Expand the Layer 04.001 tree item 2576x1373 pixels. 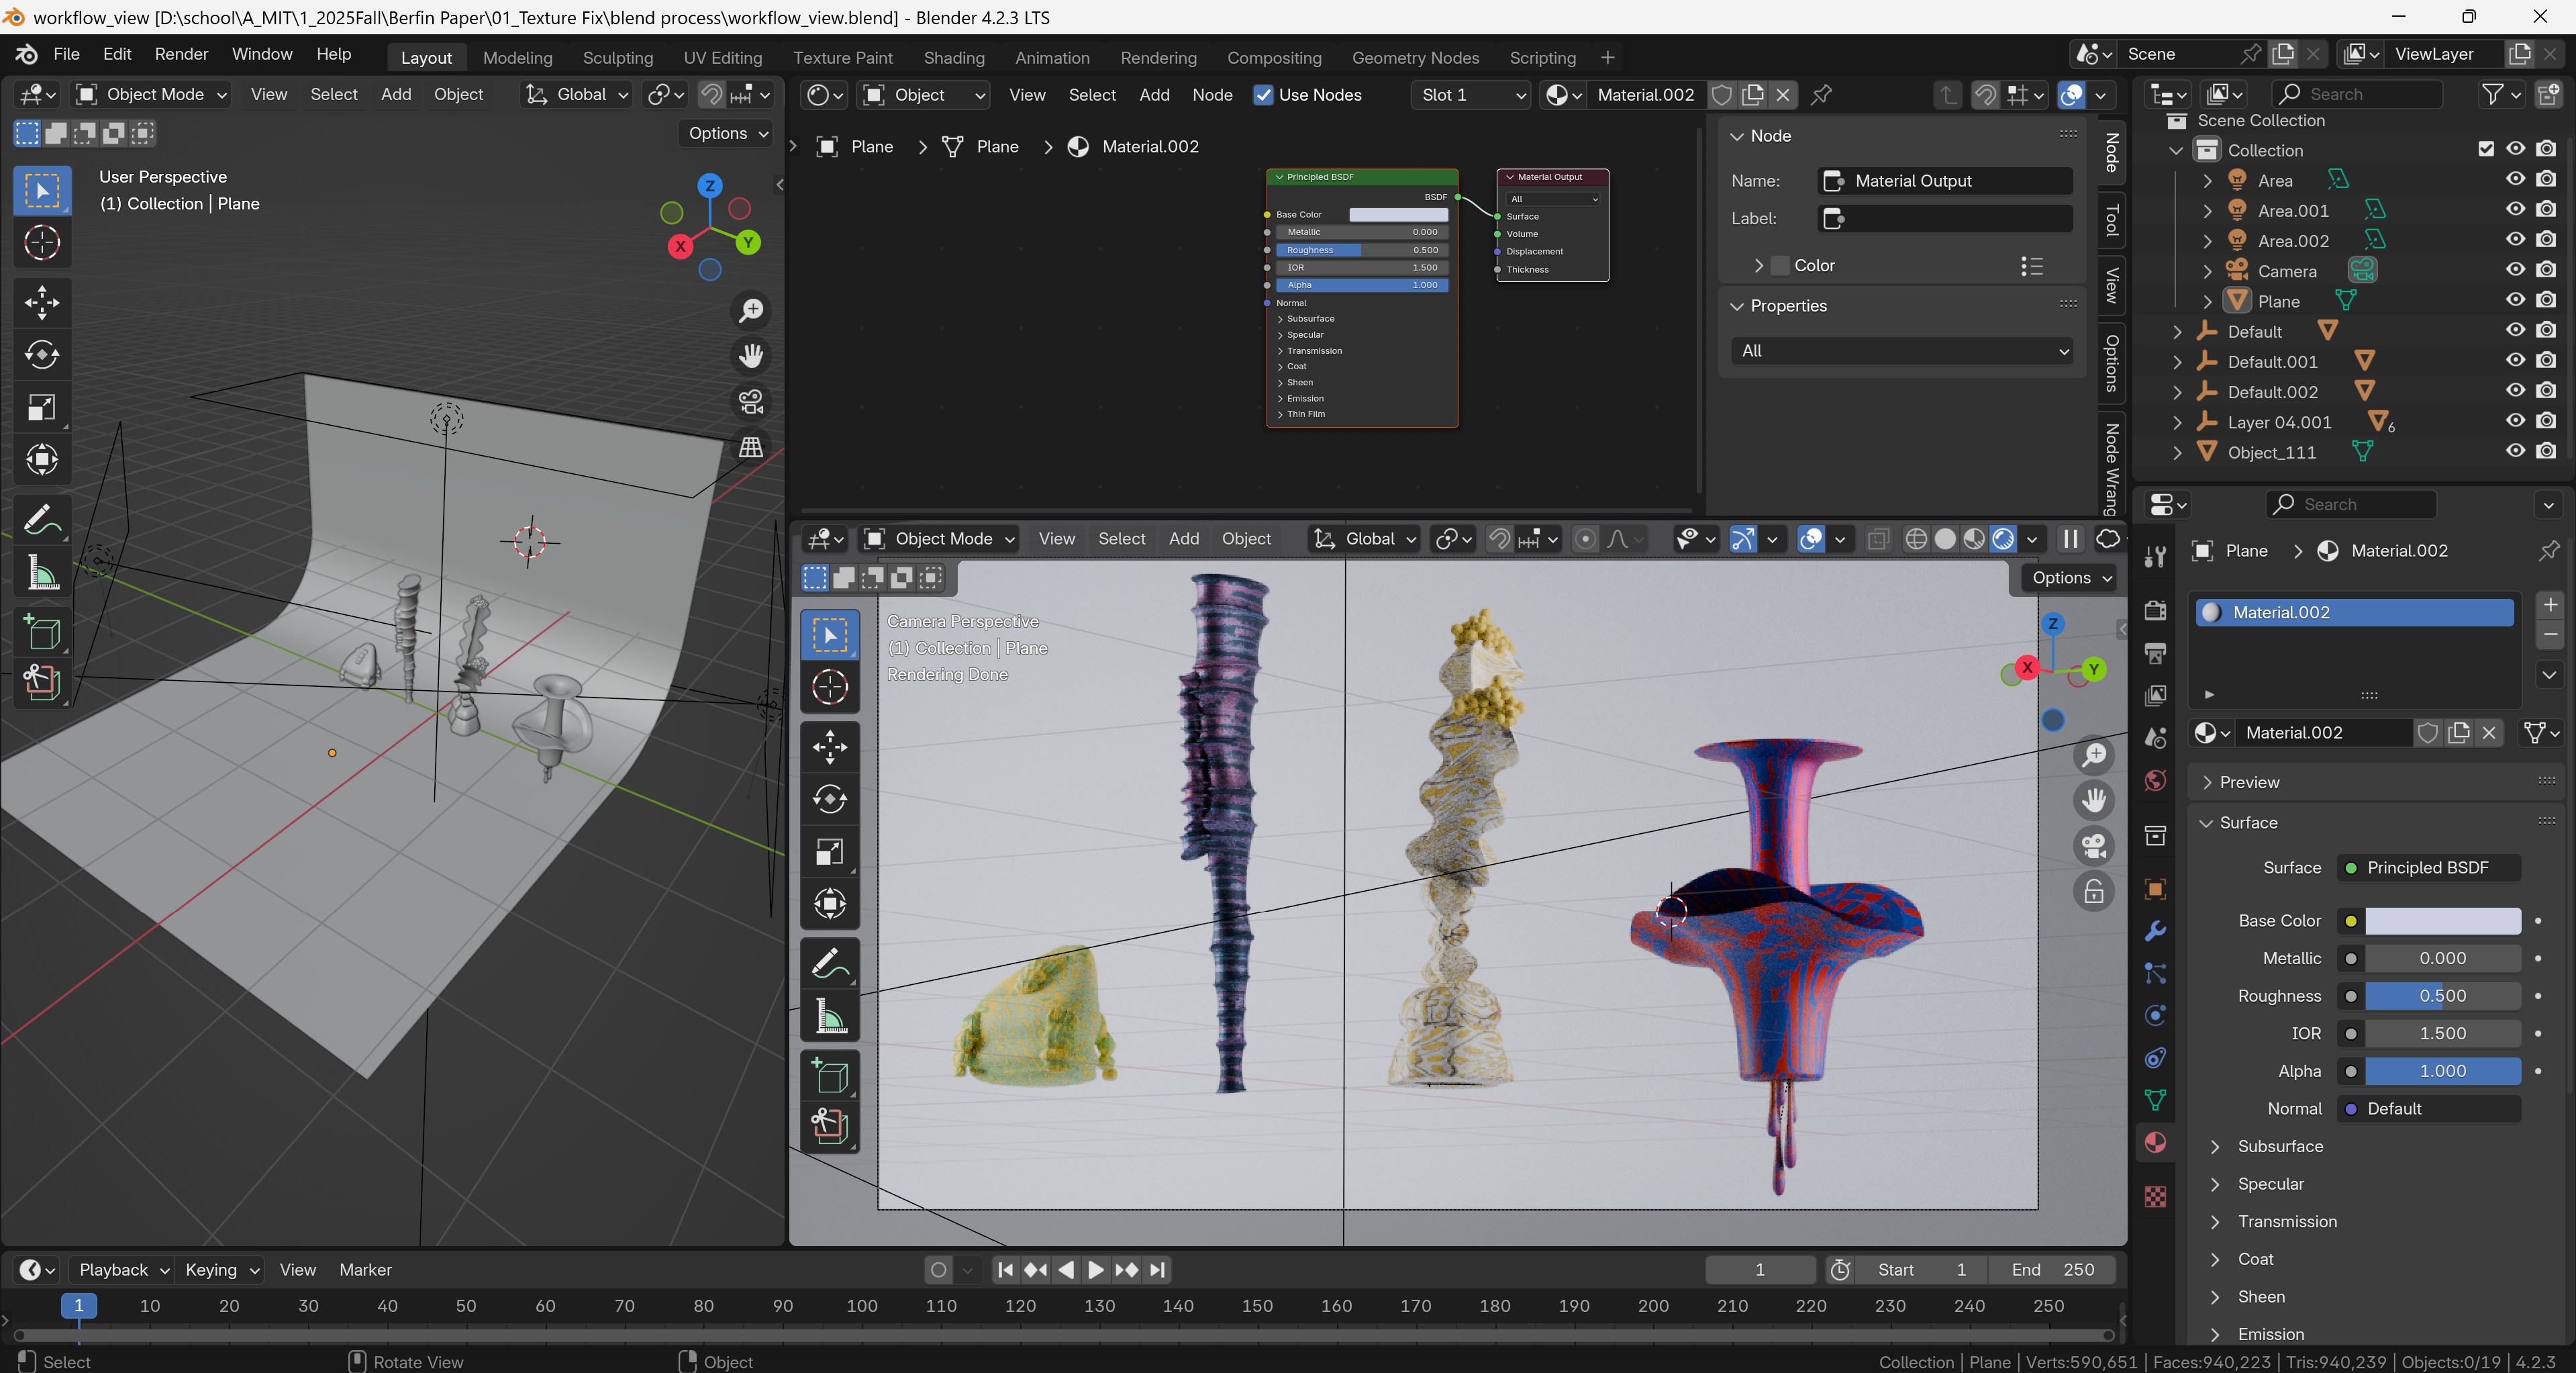click(2177, 422)
